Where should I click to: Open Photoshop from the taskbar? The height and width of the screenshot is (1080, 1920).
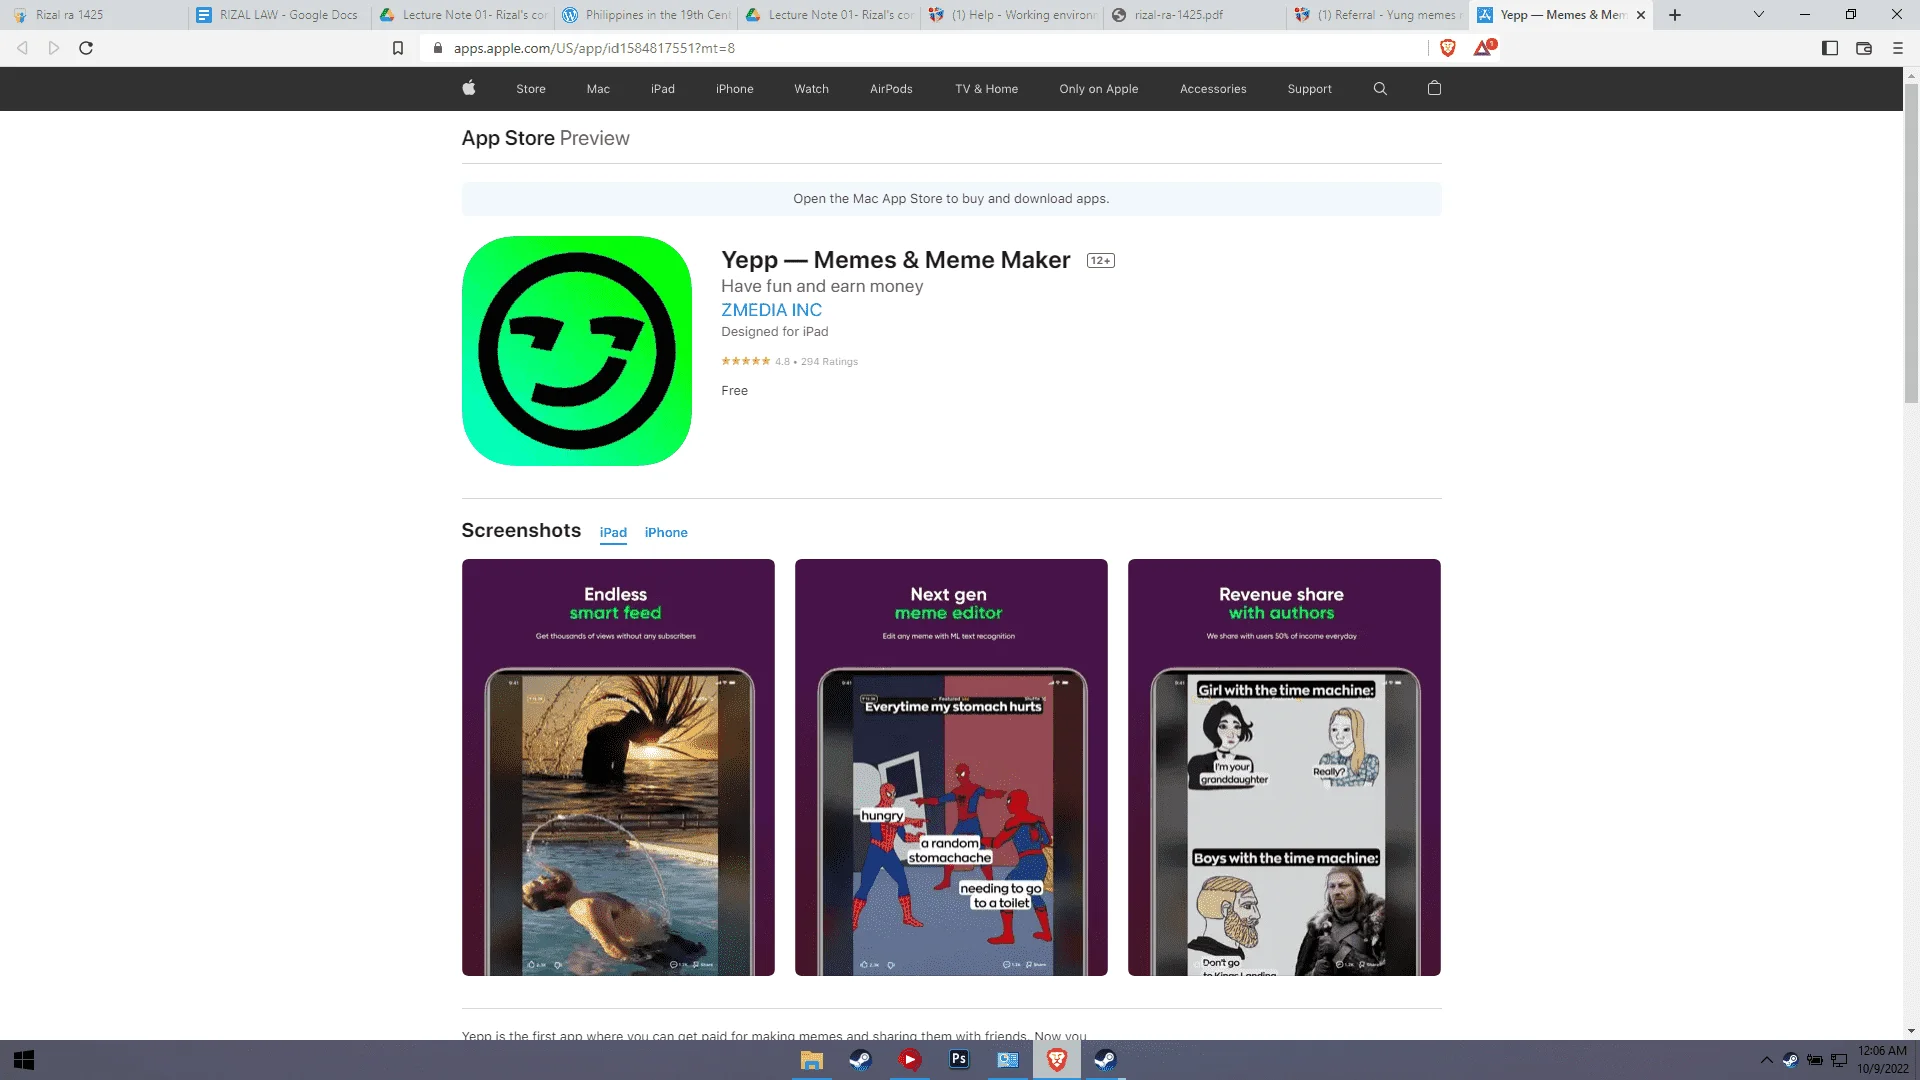coord(959,1060)
